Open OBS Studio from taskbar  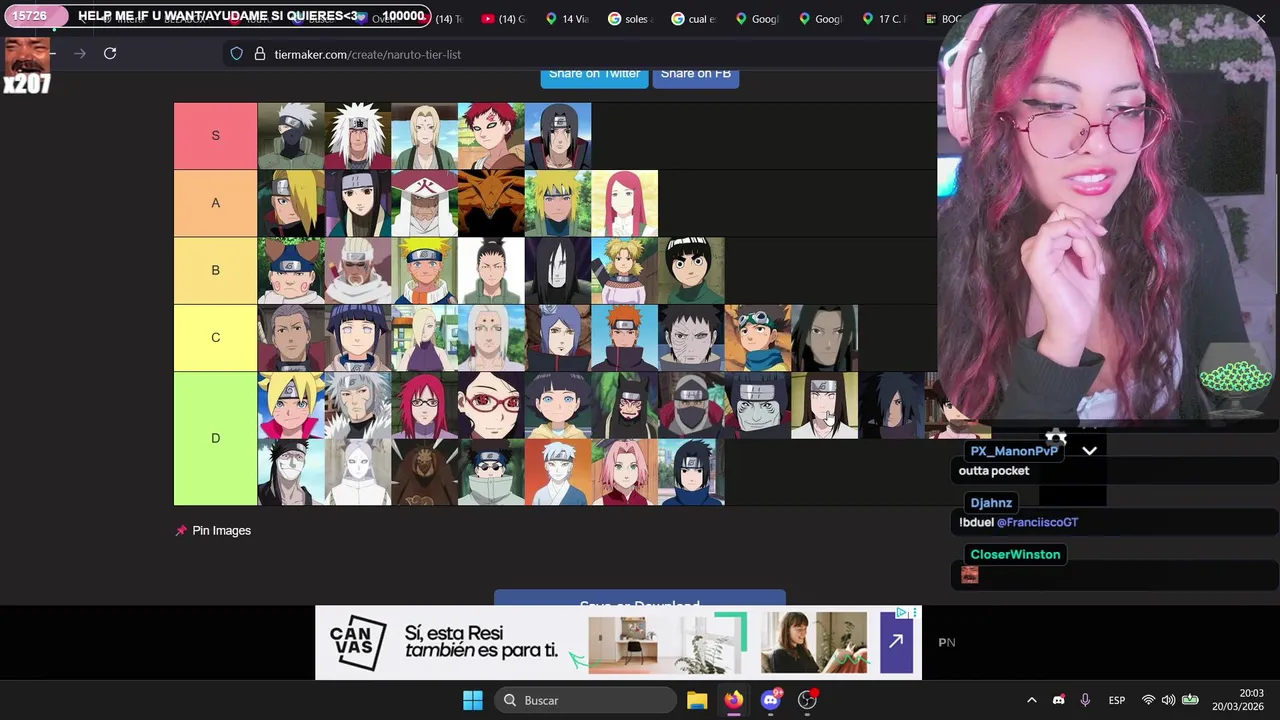tap(807, 700)
